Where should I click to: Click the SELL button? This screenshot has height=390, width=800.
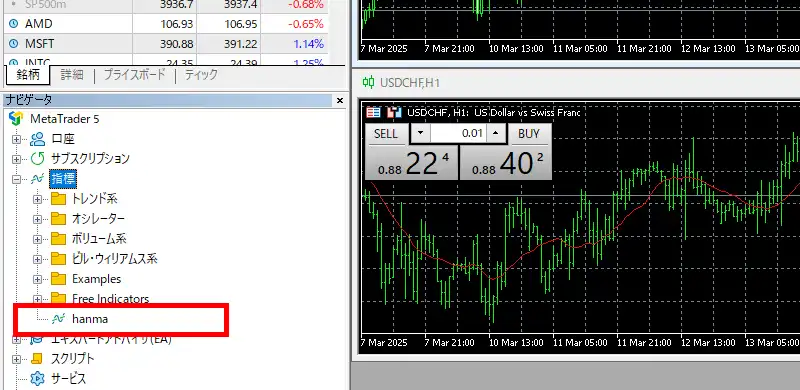point(386,134)
